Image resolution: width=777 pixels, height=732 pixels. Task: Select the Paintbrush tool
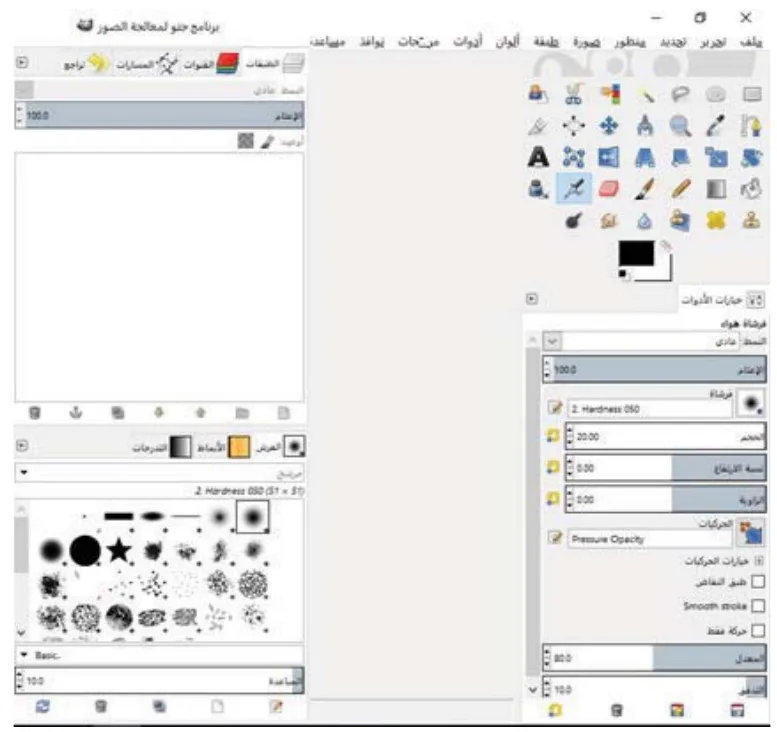(645, 189)
